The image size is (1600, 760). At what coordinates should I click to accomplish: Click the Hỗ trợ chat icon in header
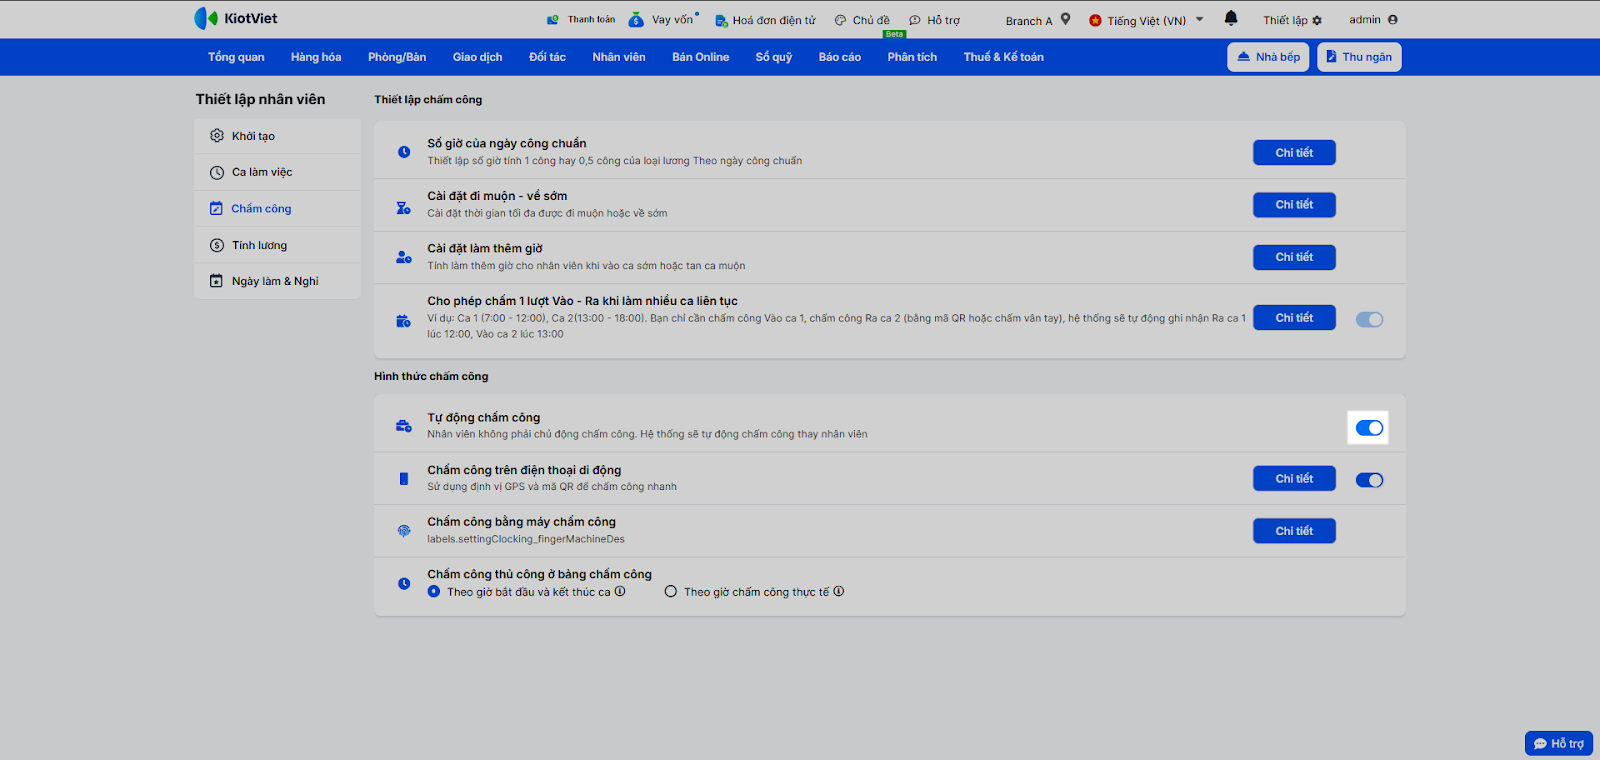pos(915,20)
